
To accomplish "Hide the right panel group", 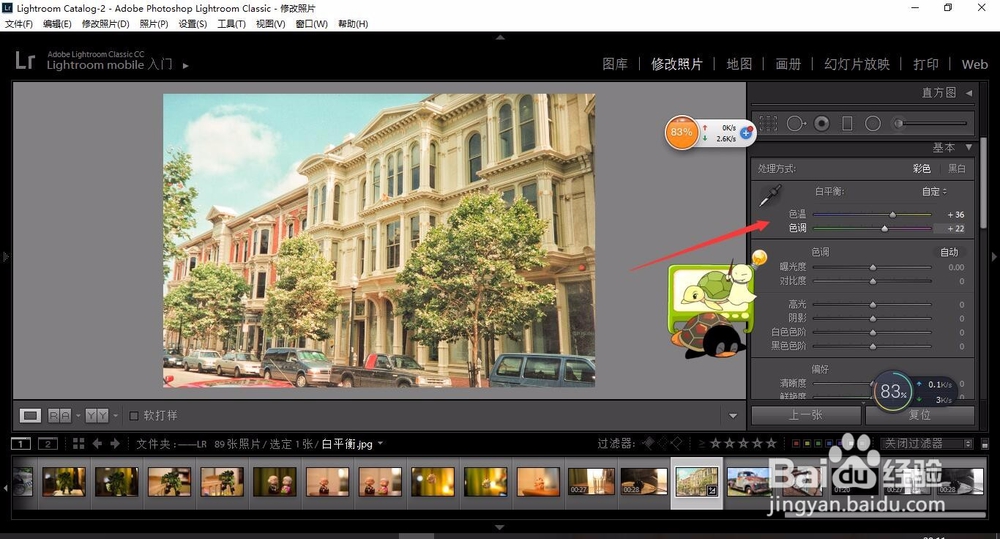I will (x=994, y=256).
